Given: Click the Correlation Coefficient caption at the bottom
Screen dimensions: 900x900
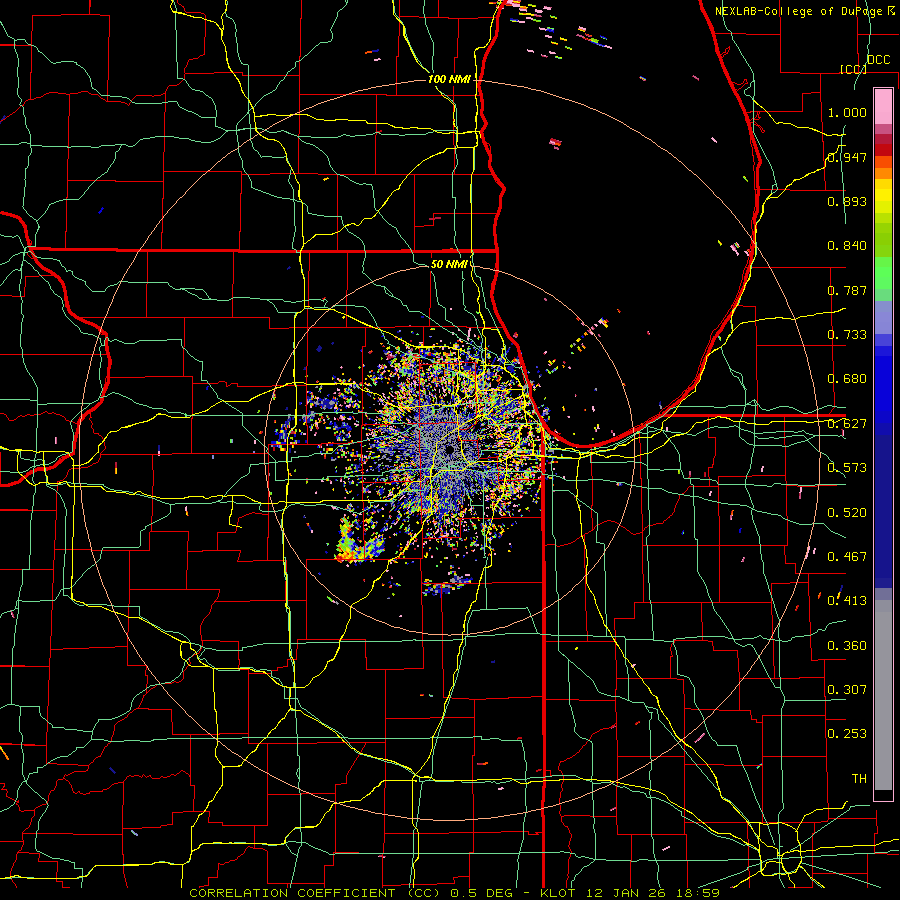Looking at the screenshot, I should tap(454, 893).
